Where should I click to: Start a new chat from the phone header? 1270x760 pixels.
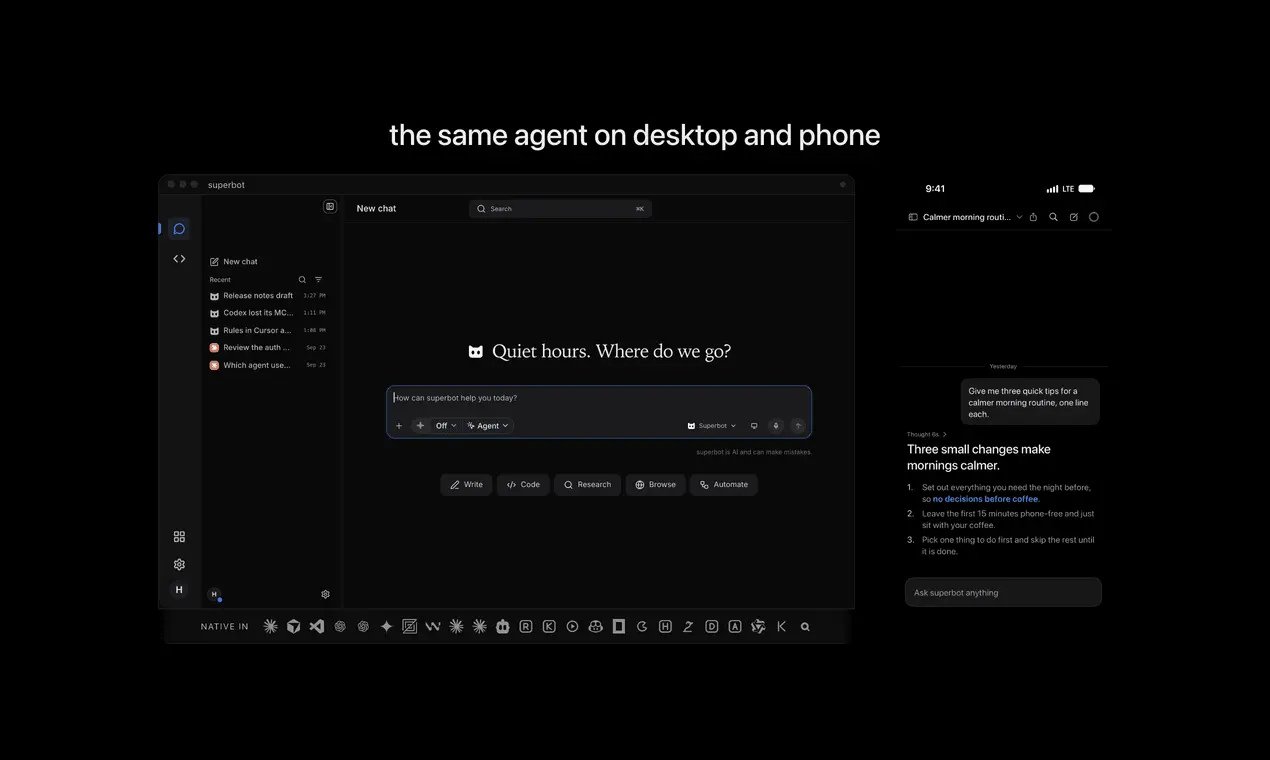[1073, 217]
